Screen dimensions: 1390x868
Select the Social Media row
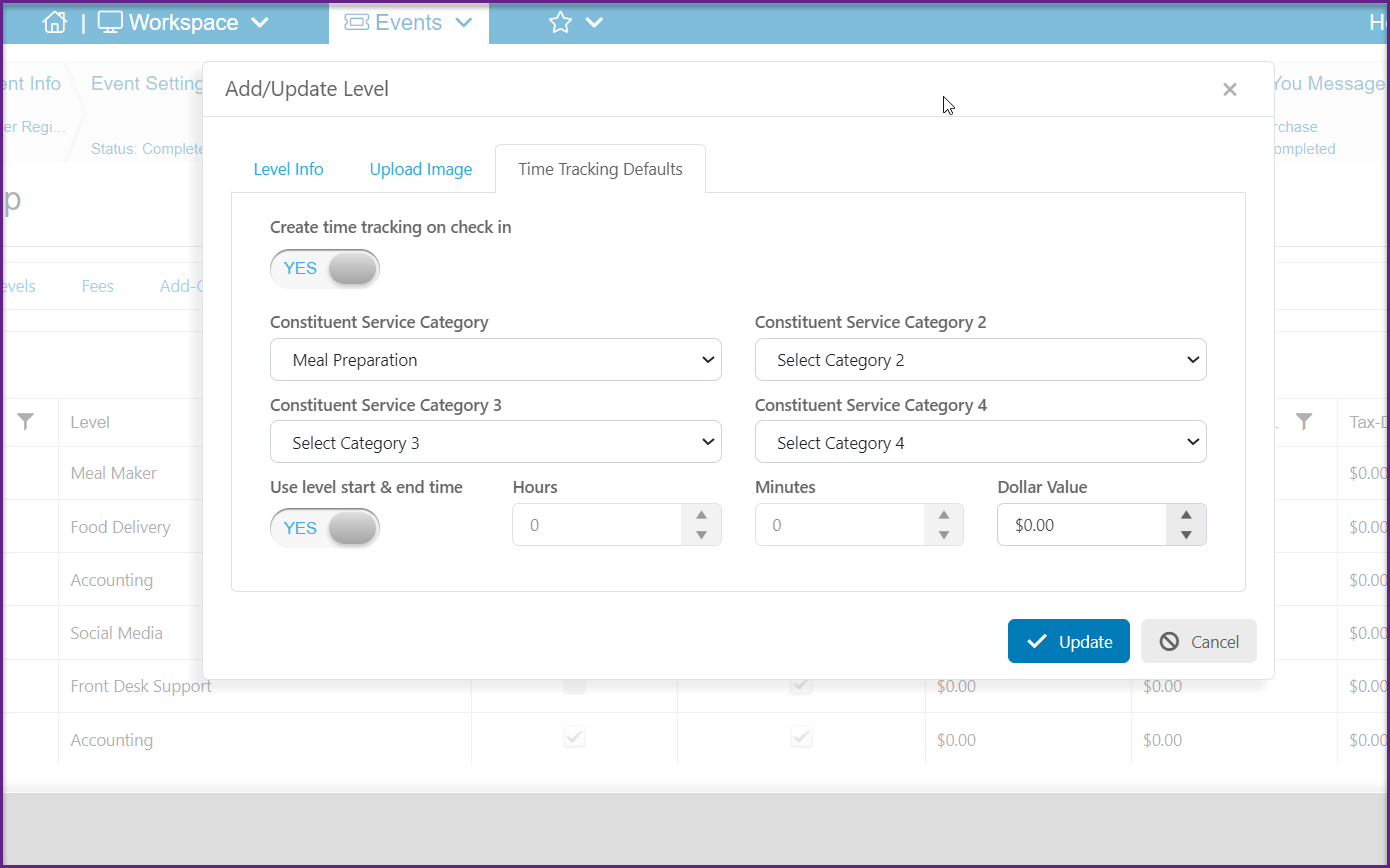(x=116, y=633)
